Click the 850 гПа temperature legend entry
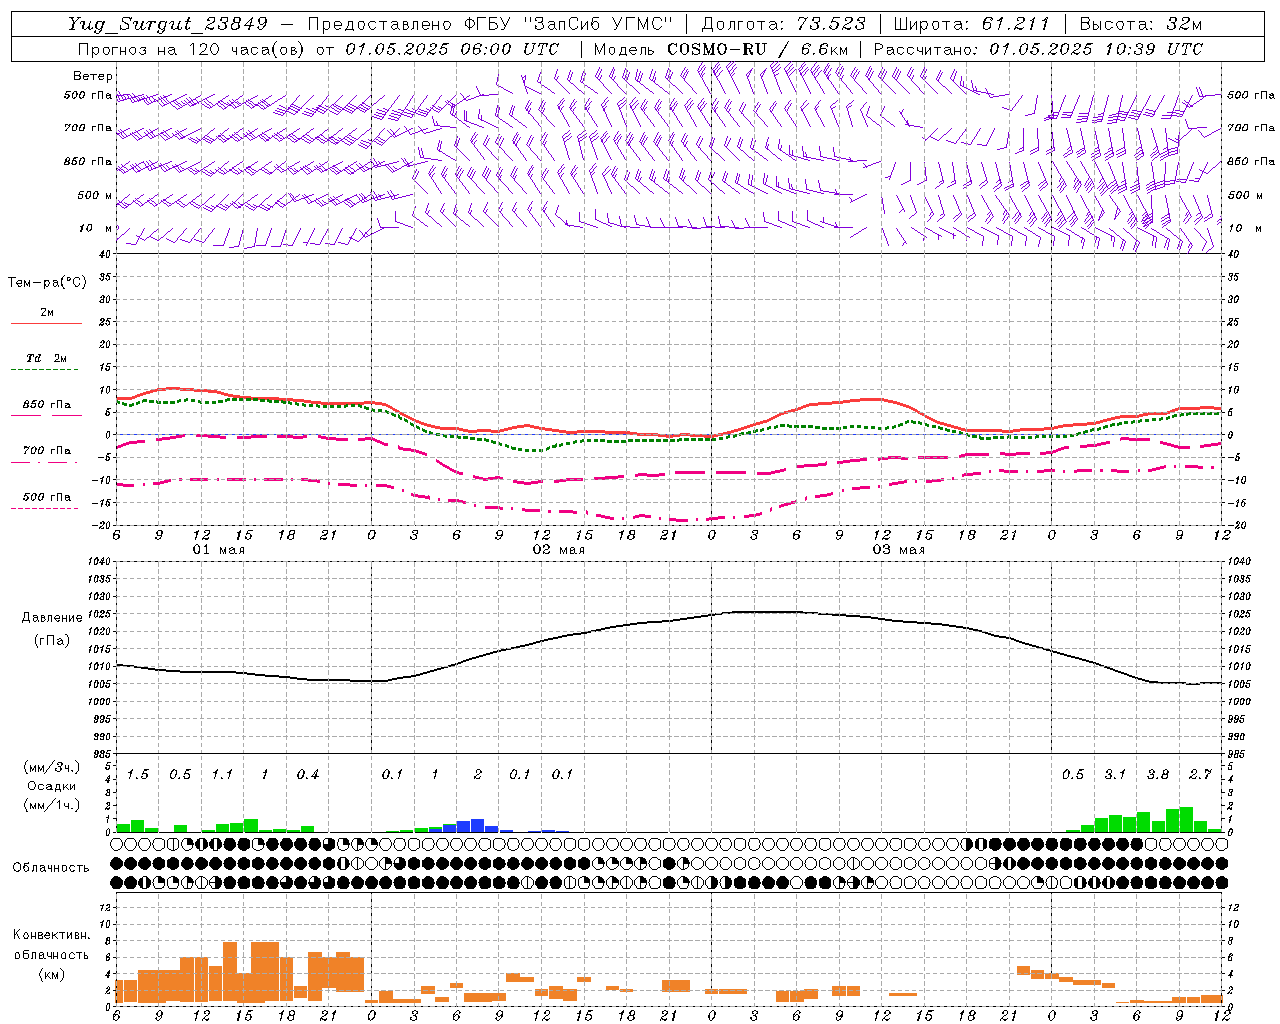 click(x=46, y=405)
